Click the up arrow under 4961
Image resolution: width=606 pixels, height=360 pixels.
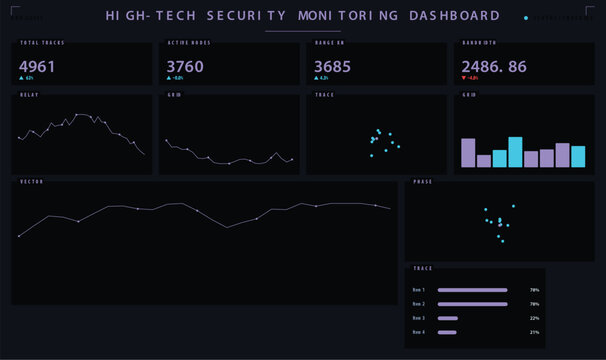pyautogui.click(x=21, y=78)
